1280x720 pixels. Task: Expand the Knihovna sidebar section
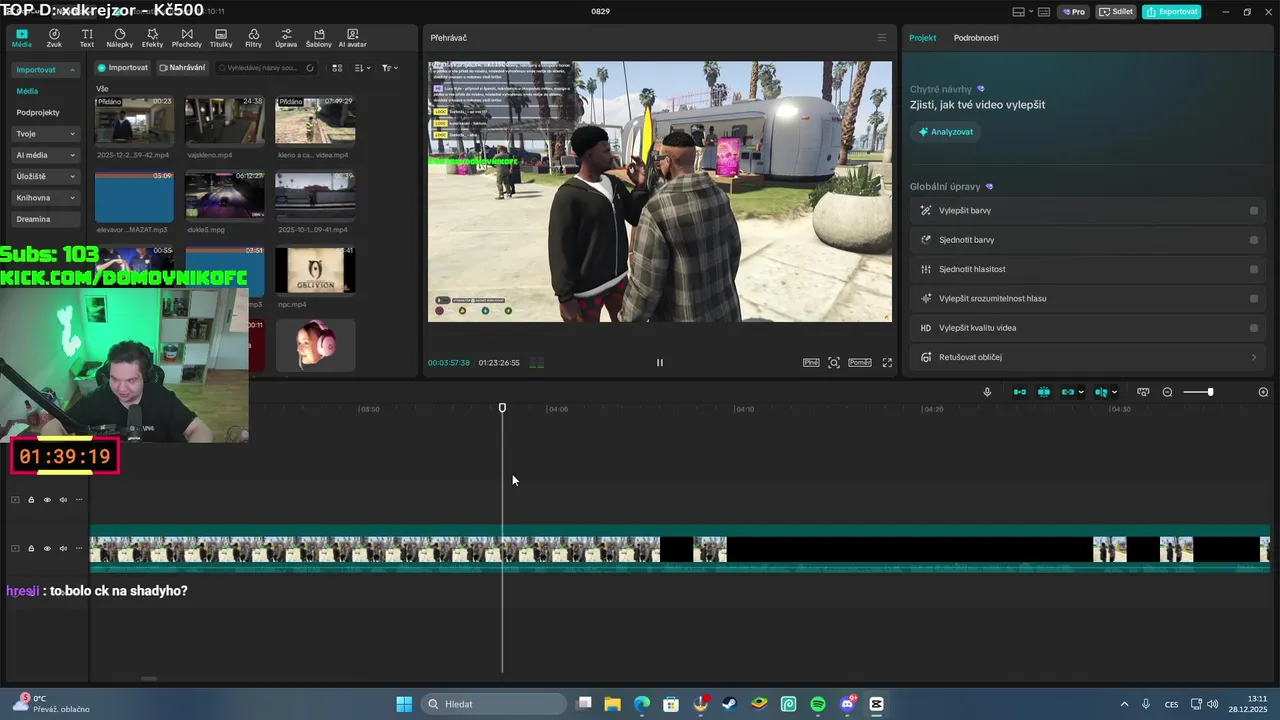click(x=72, y=198)
